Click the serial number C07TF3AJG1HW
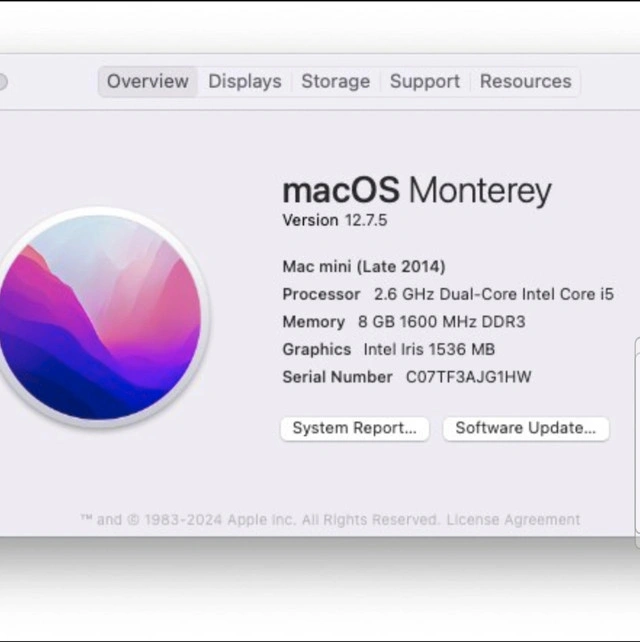 [468, 377]
